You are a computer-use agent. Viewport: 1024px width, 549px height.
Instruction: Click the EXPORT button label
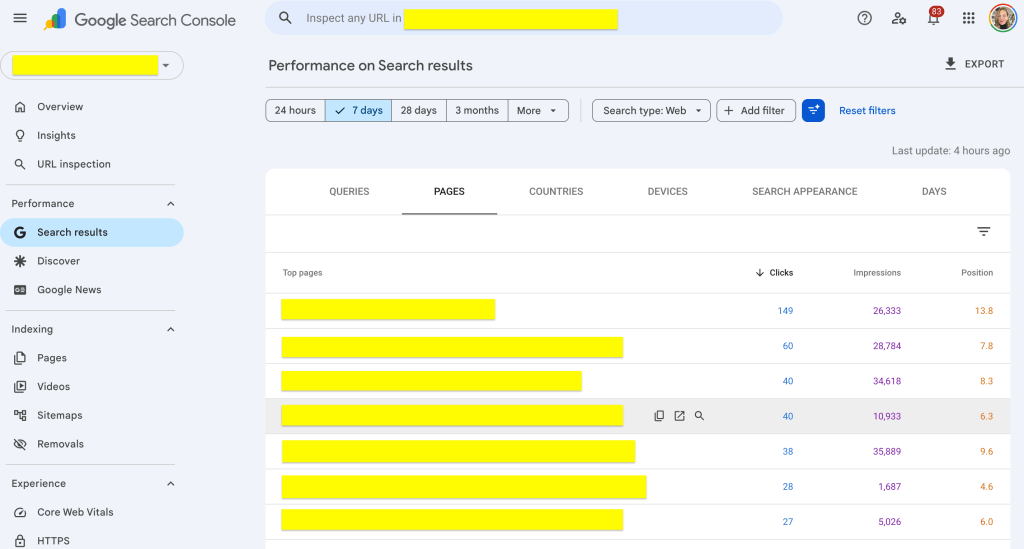coord(984,64)
